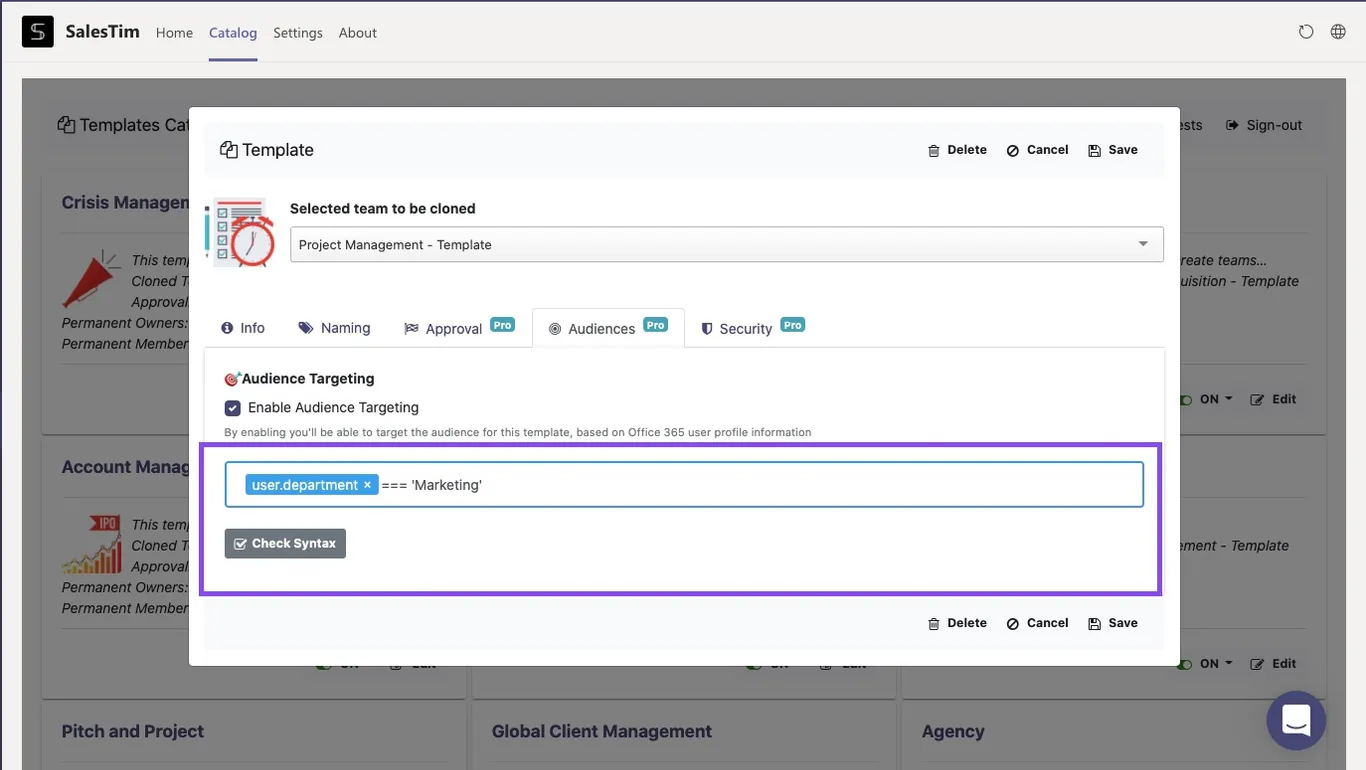The image size is (1366, 770).
Task: Click Edit on the second-row right card
Action: pos(1273,664)
